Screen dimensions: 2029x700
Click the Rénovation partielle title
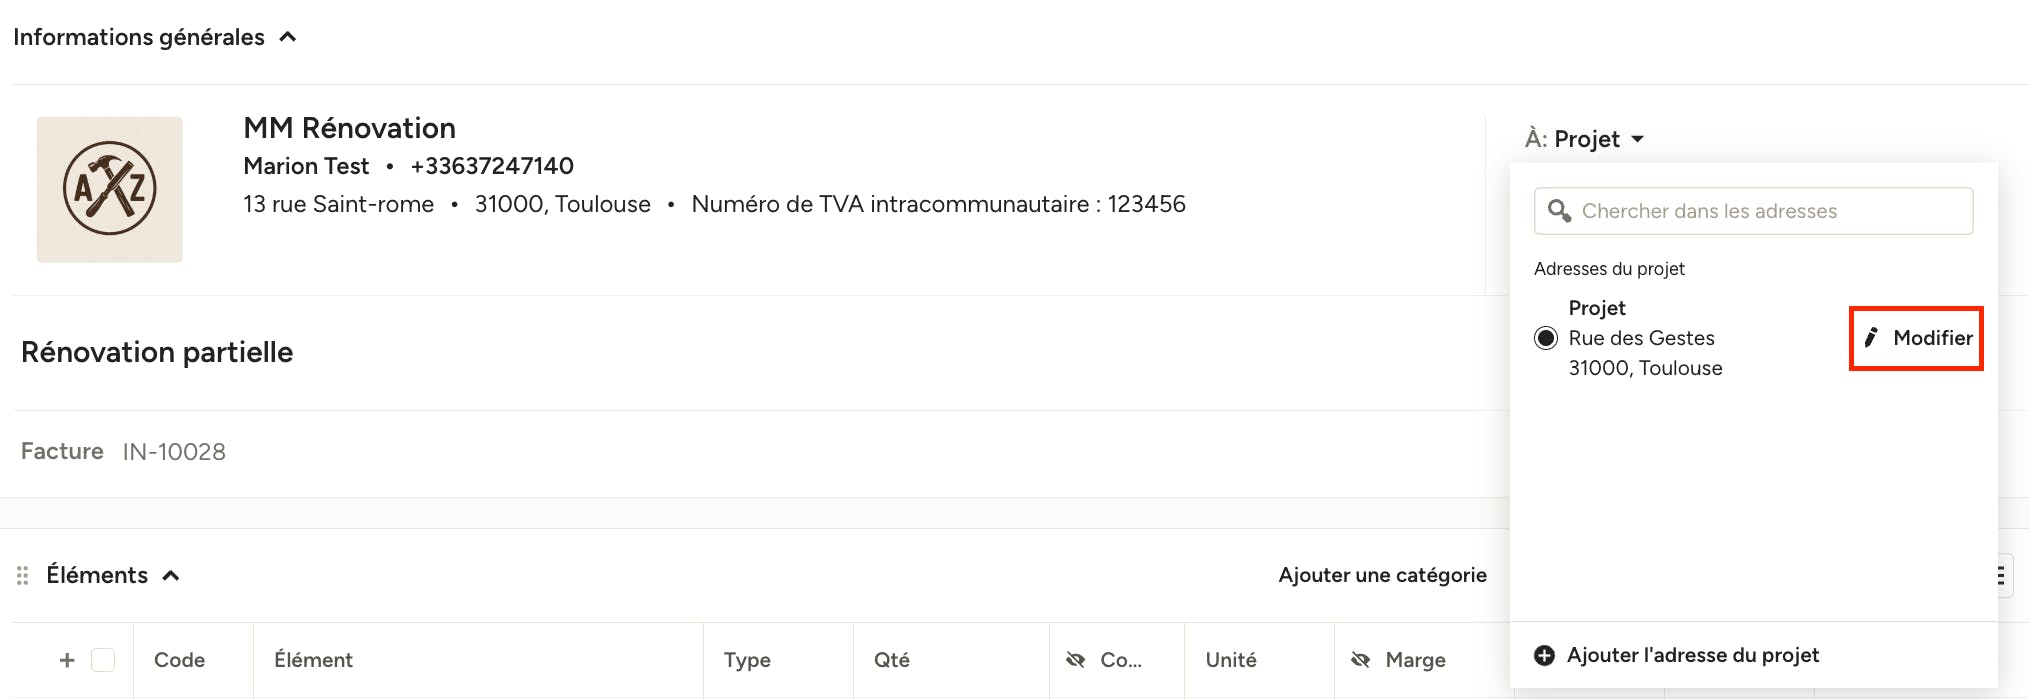point(157,352)
